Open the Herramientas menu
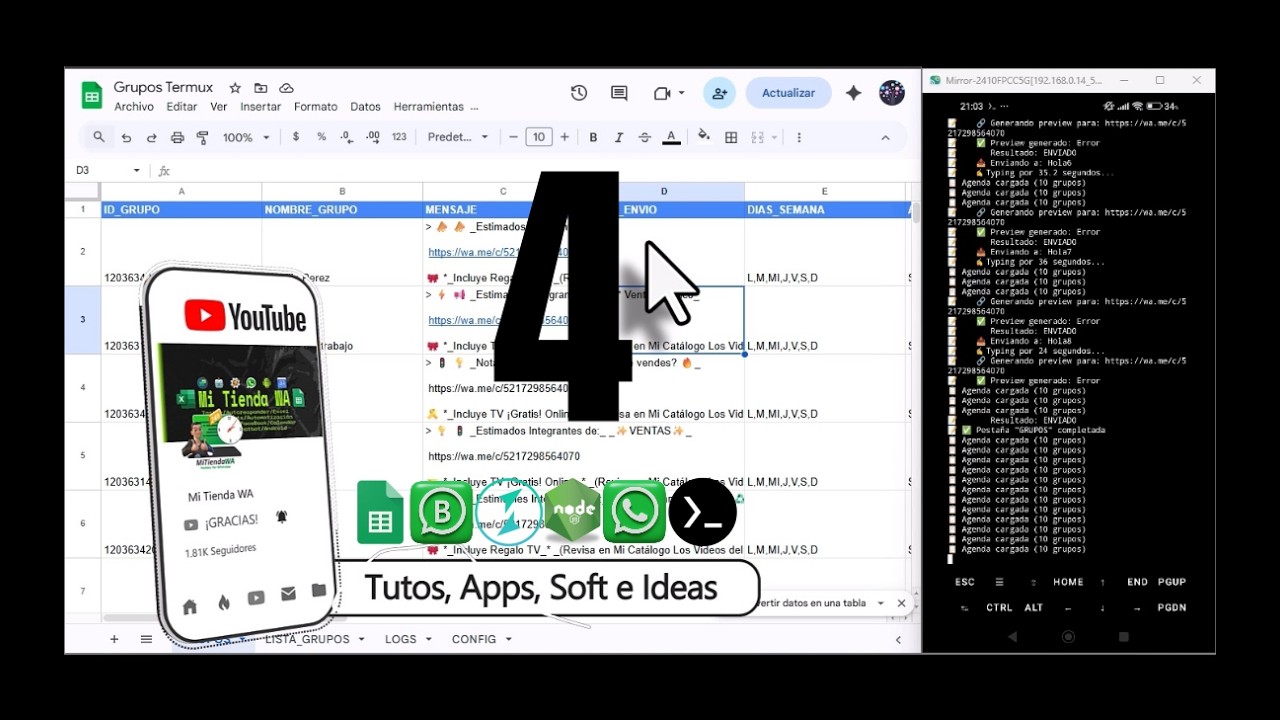 [429, 107]
